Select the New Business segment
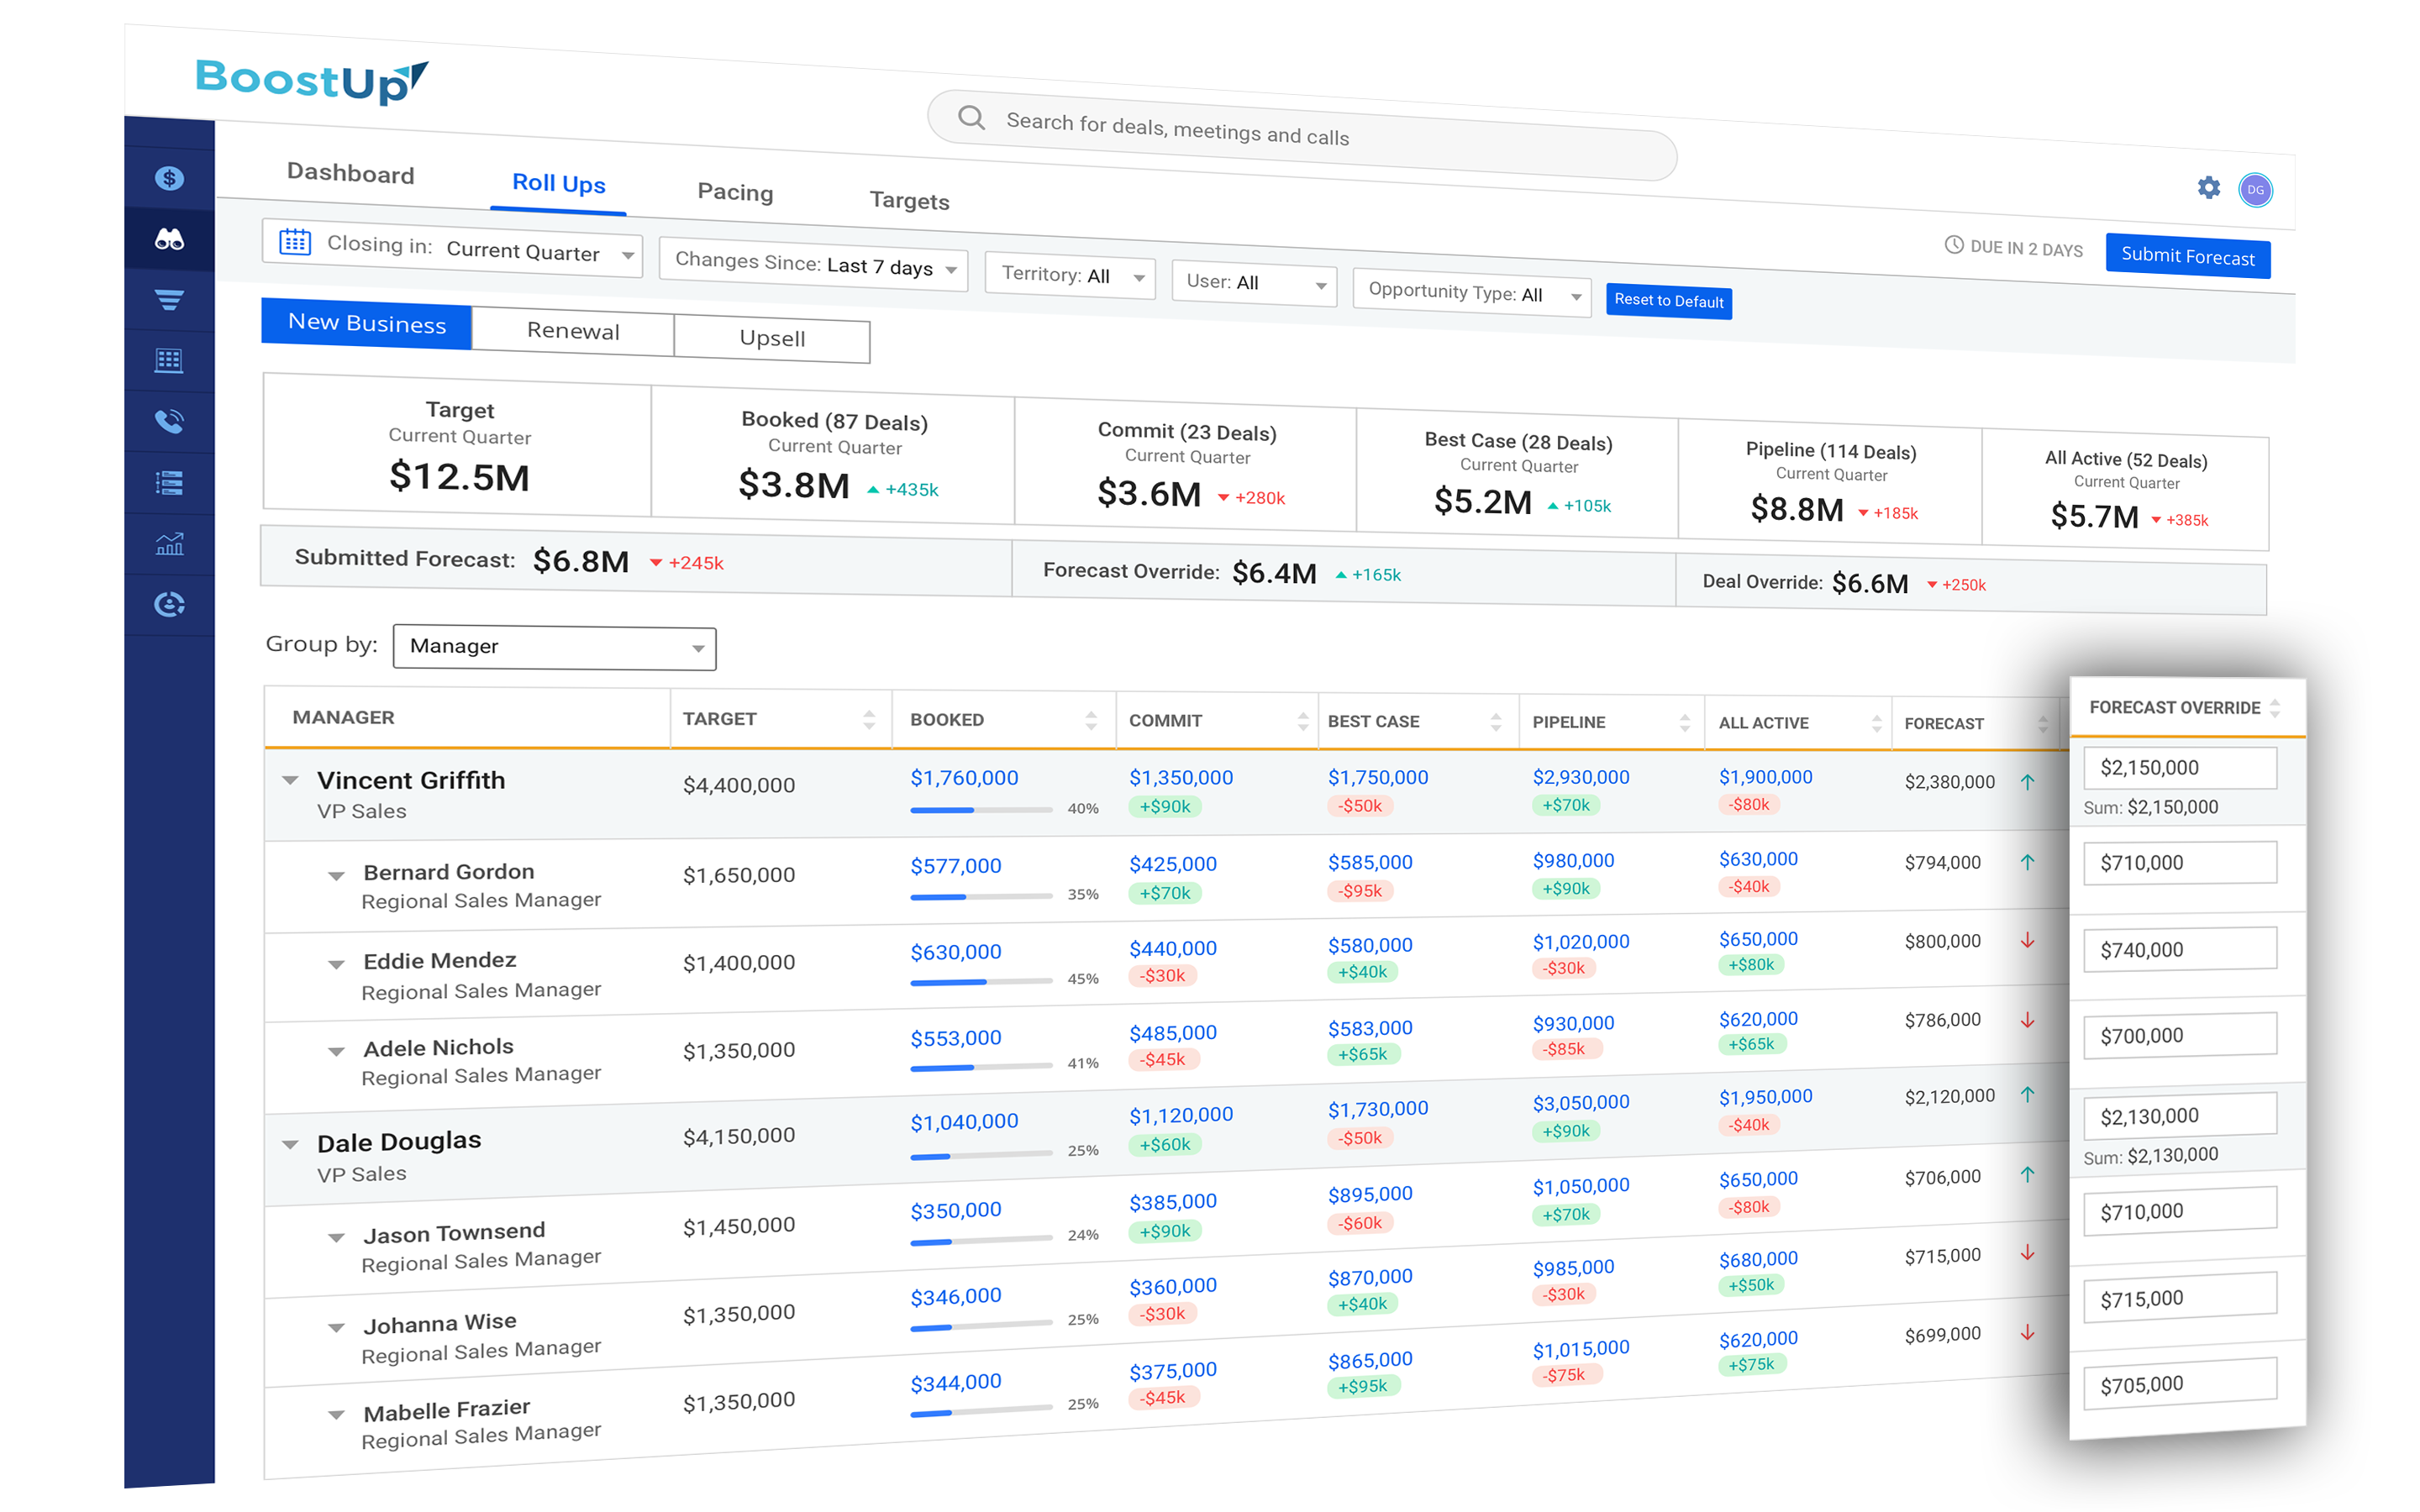Viewport: 2420px width, 1512px height. (x=366, y=324)
